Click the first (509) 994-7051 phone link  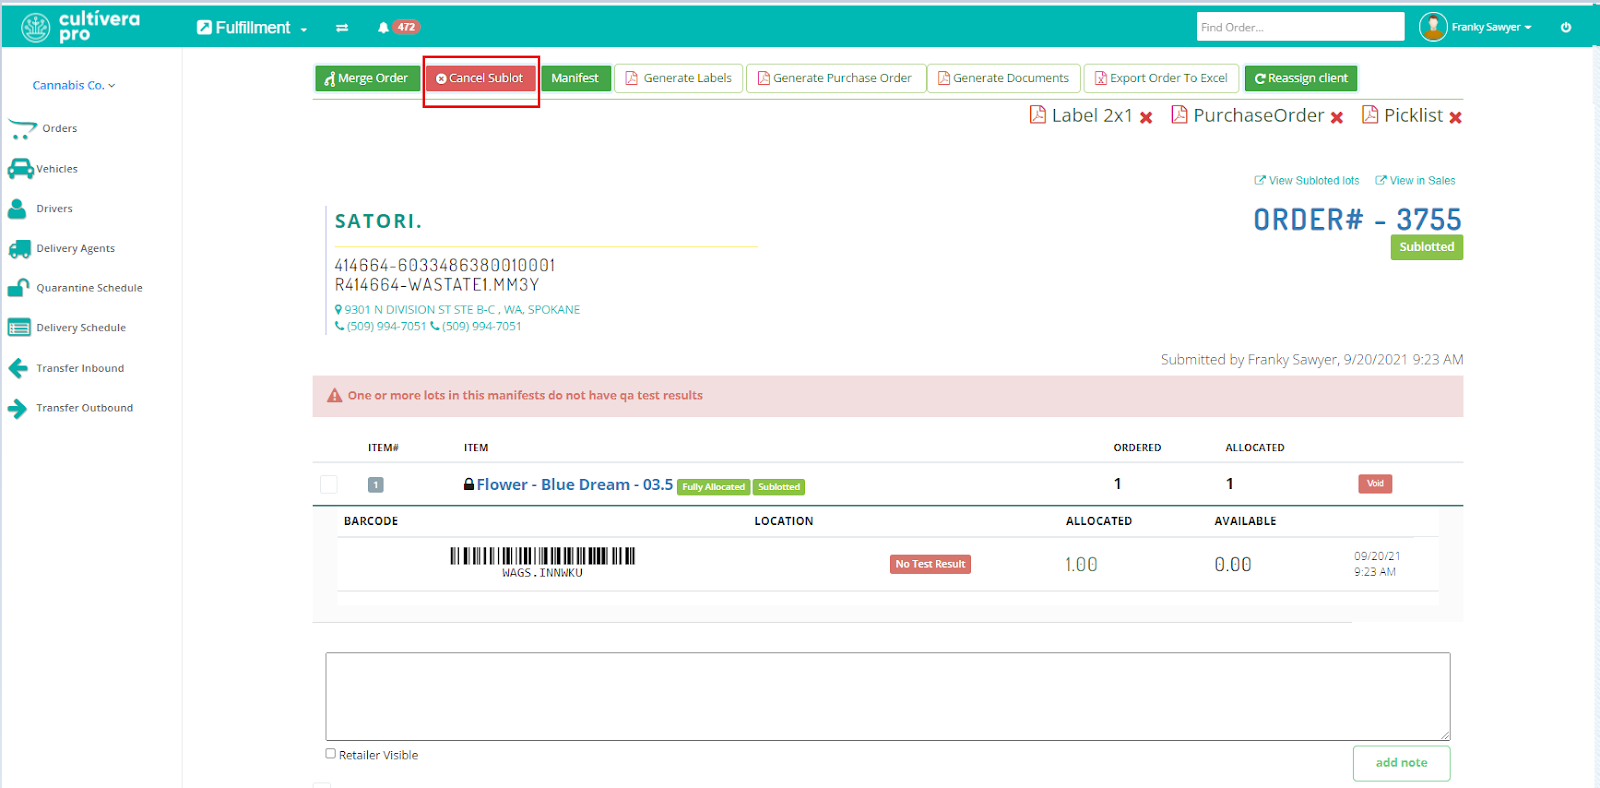click(x=381, y=326)
